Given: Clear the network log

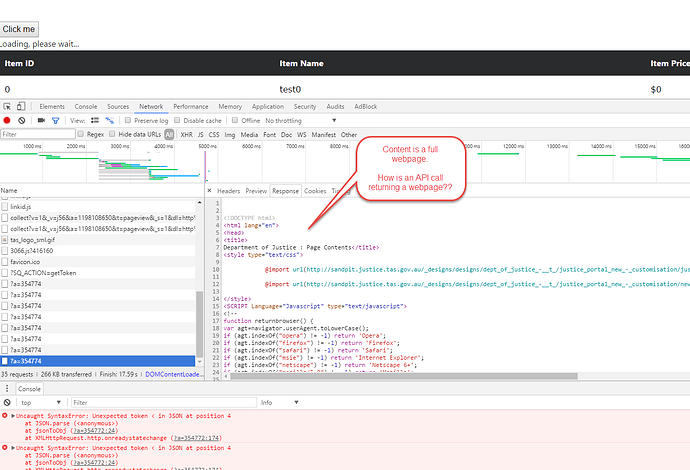Looking at the screenshot, I should (23, 120).
